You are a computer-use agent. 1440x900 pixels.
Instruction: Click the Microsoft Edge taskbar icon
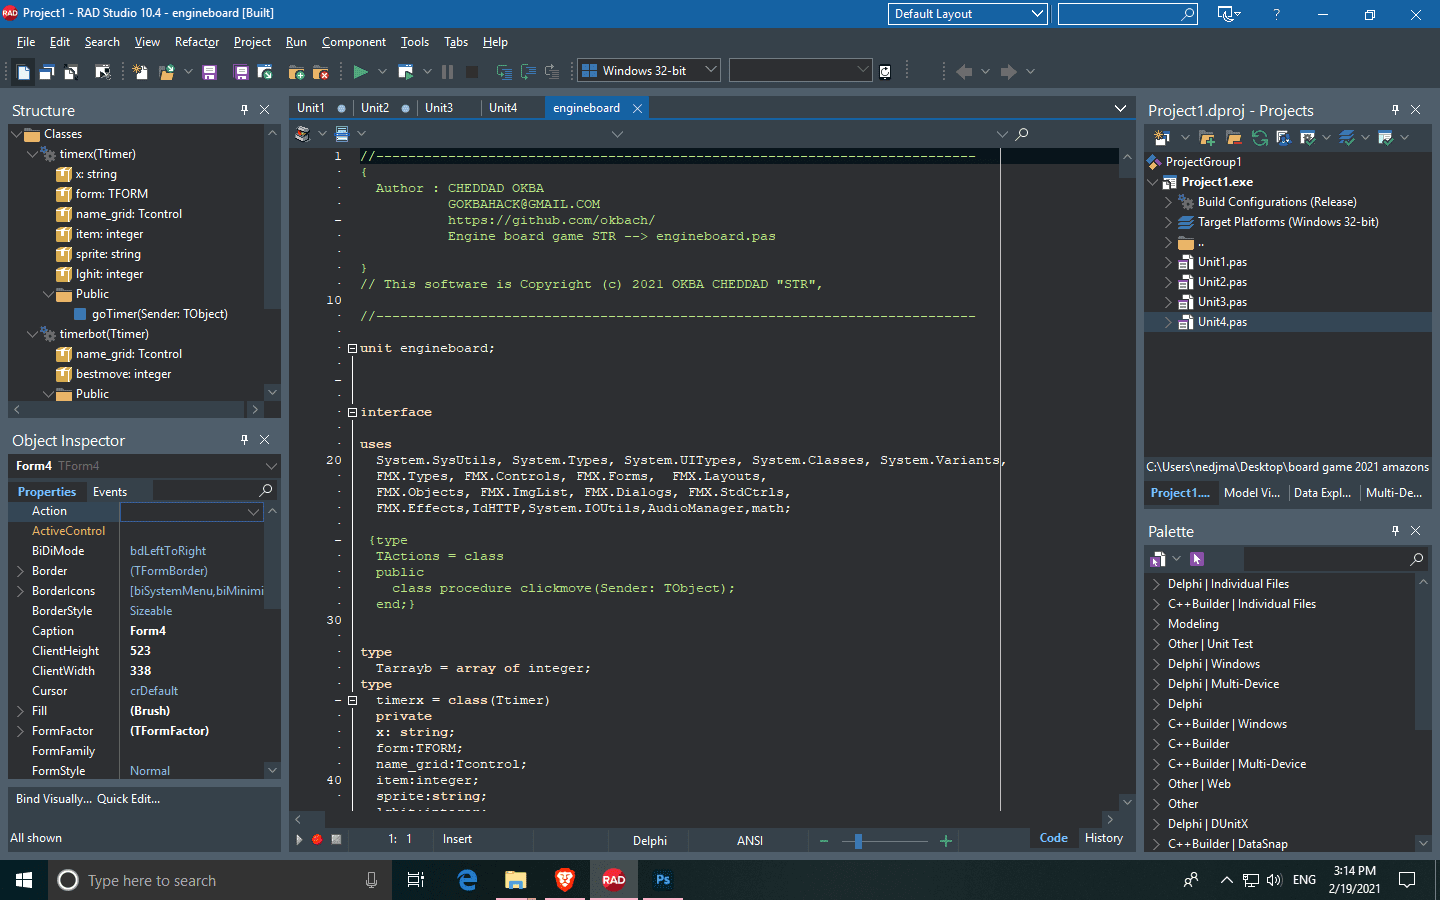click(x=467, y=880)
